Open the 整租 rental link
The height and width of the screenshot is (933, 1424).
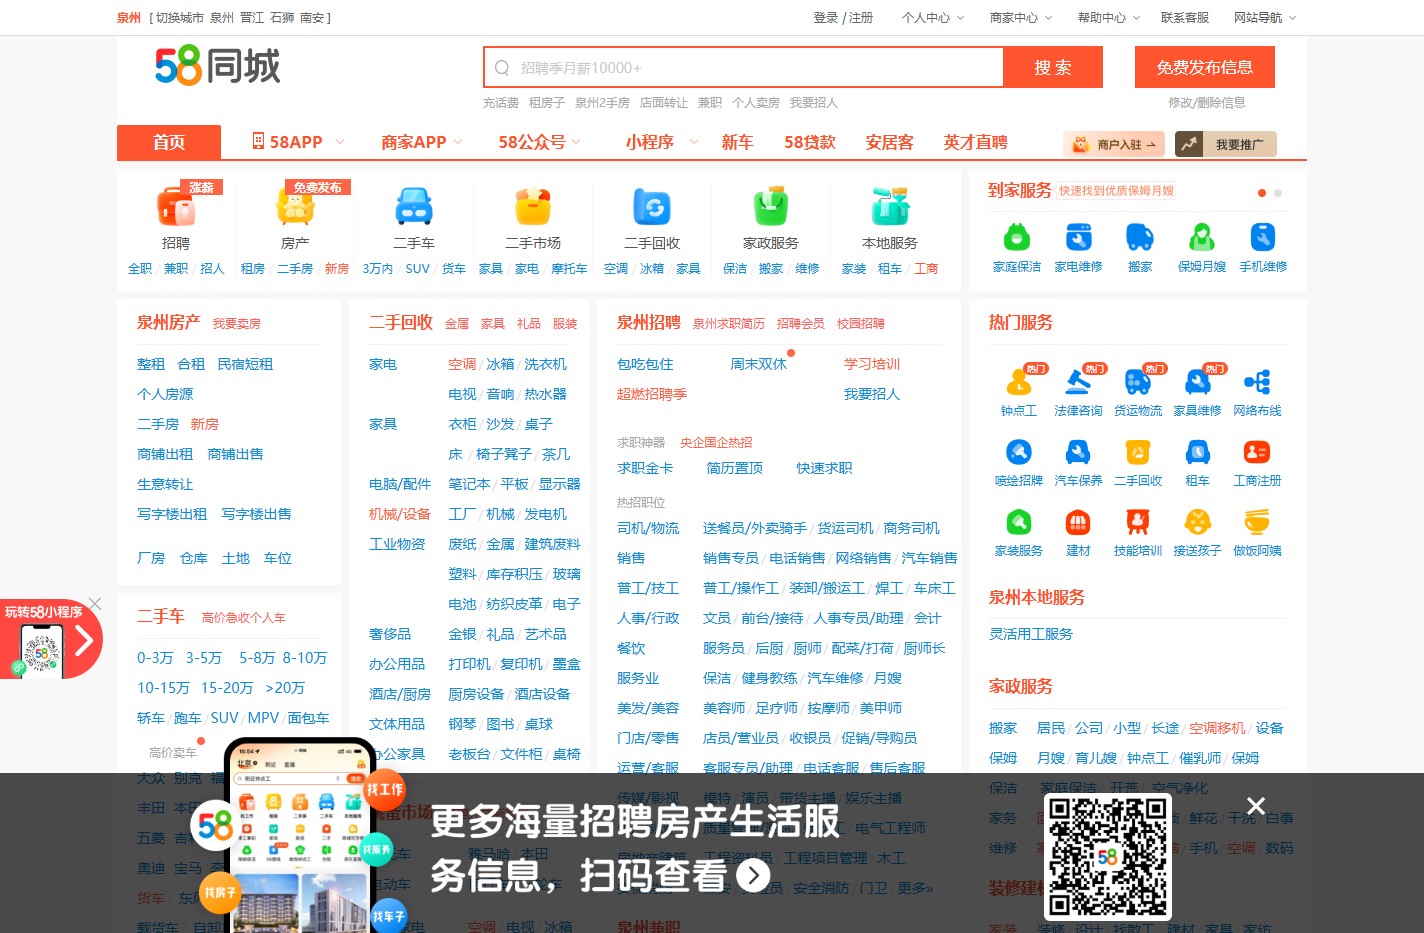(x=151, y=364)
